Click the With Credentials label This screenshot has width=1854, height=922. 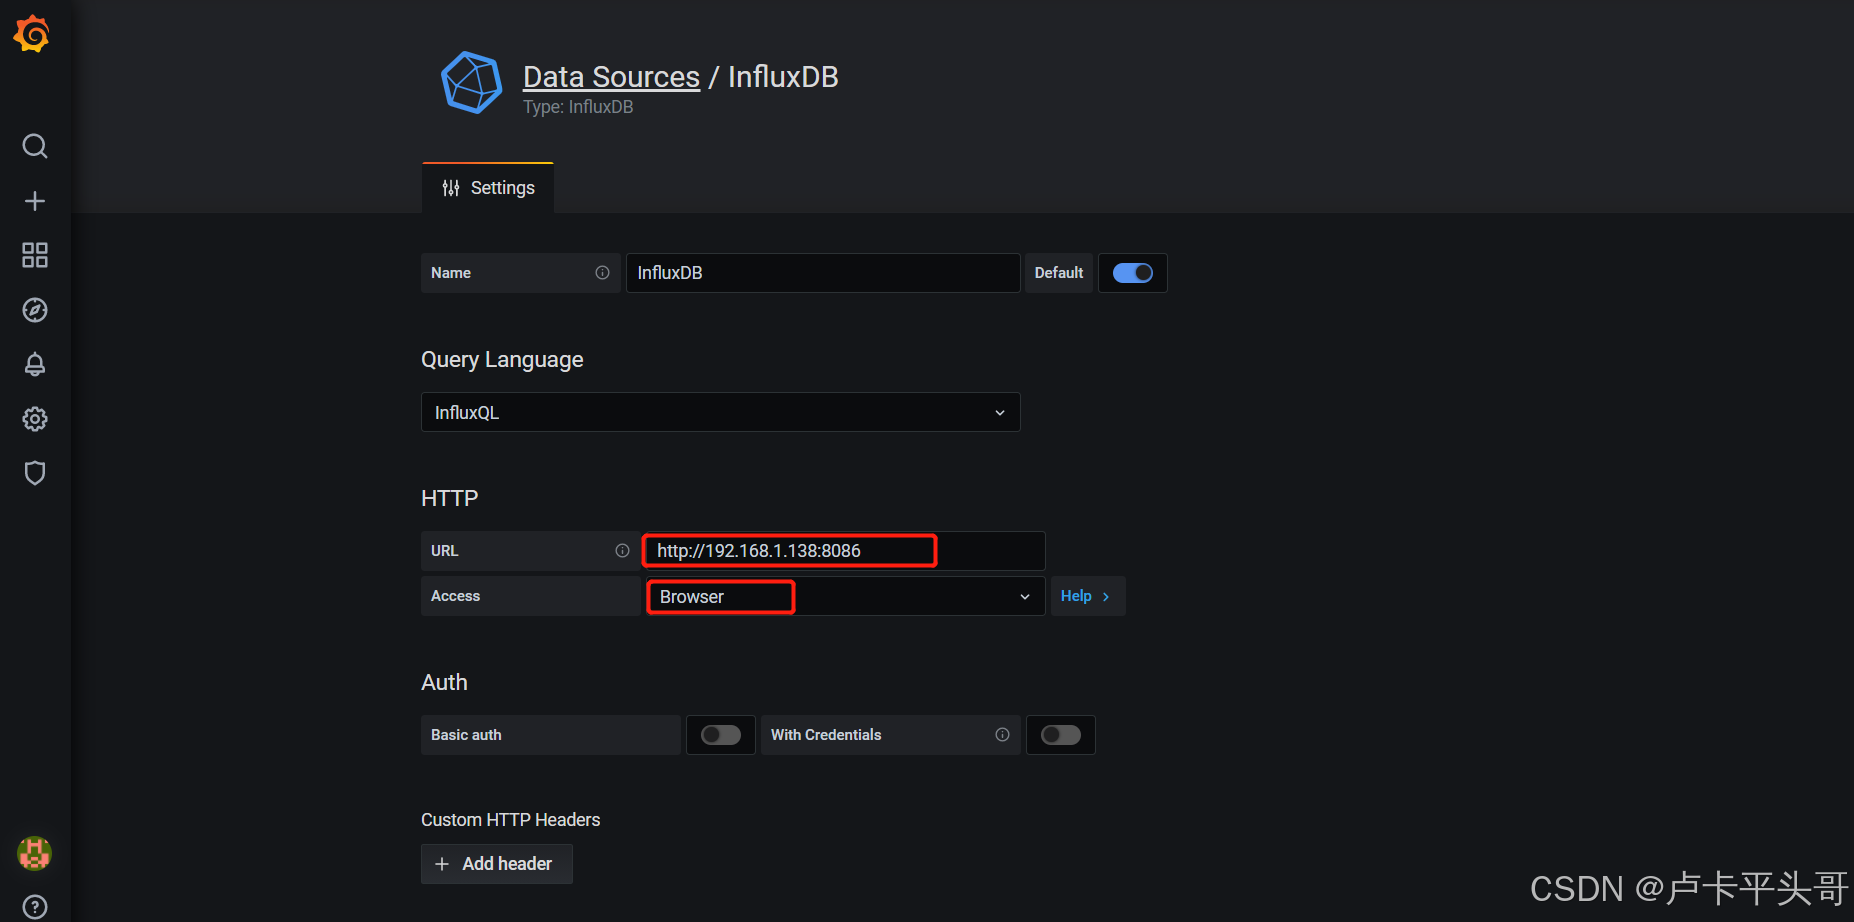tap(826, 735)
